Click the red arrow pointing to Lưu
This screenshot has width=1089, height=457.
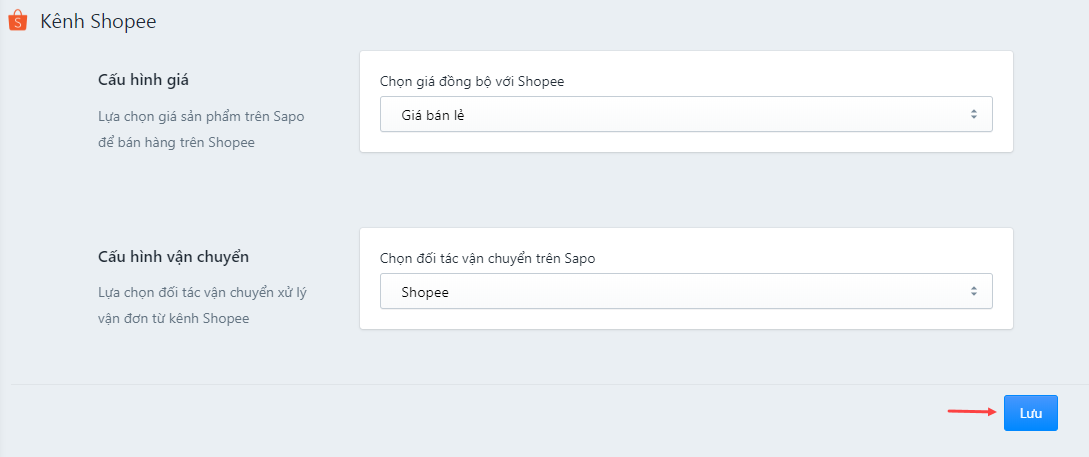[x=973, y=412]
